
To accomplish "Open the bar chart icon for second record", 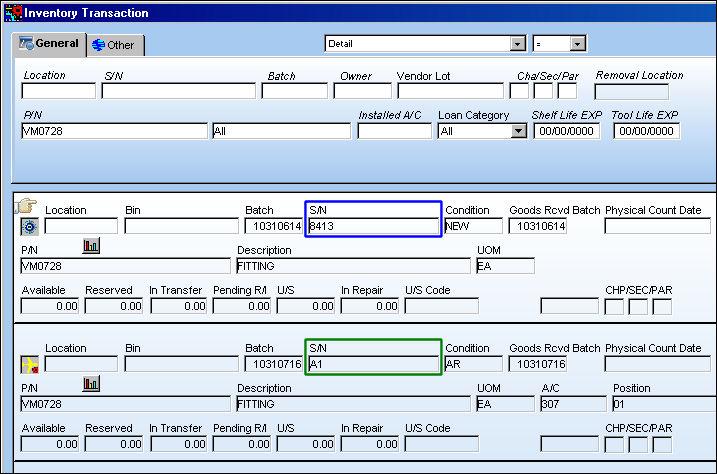I will coord(91,384).
